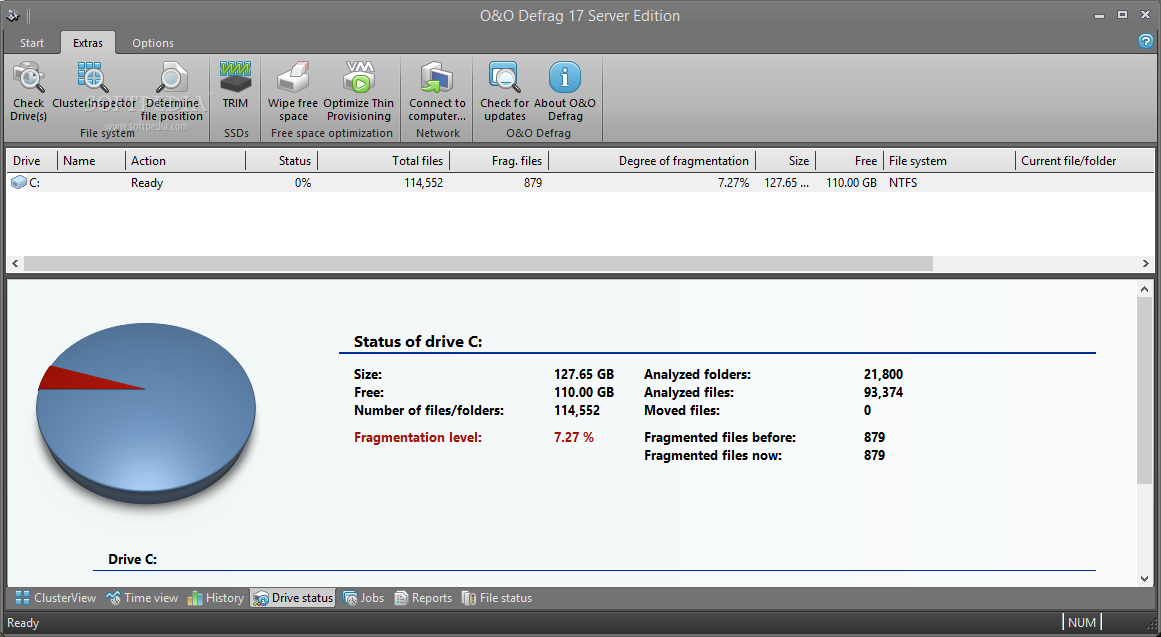Minimize the O&O Defrag window
The height and width of the screenshot is (637, 1161).
tap(1100, 15)
